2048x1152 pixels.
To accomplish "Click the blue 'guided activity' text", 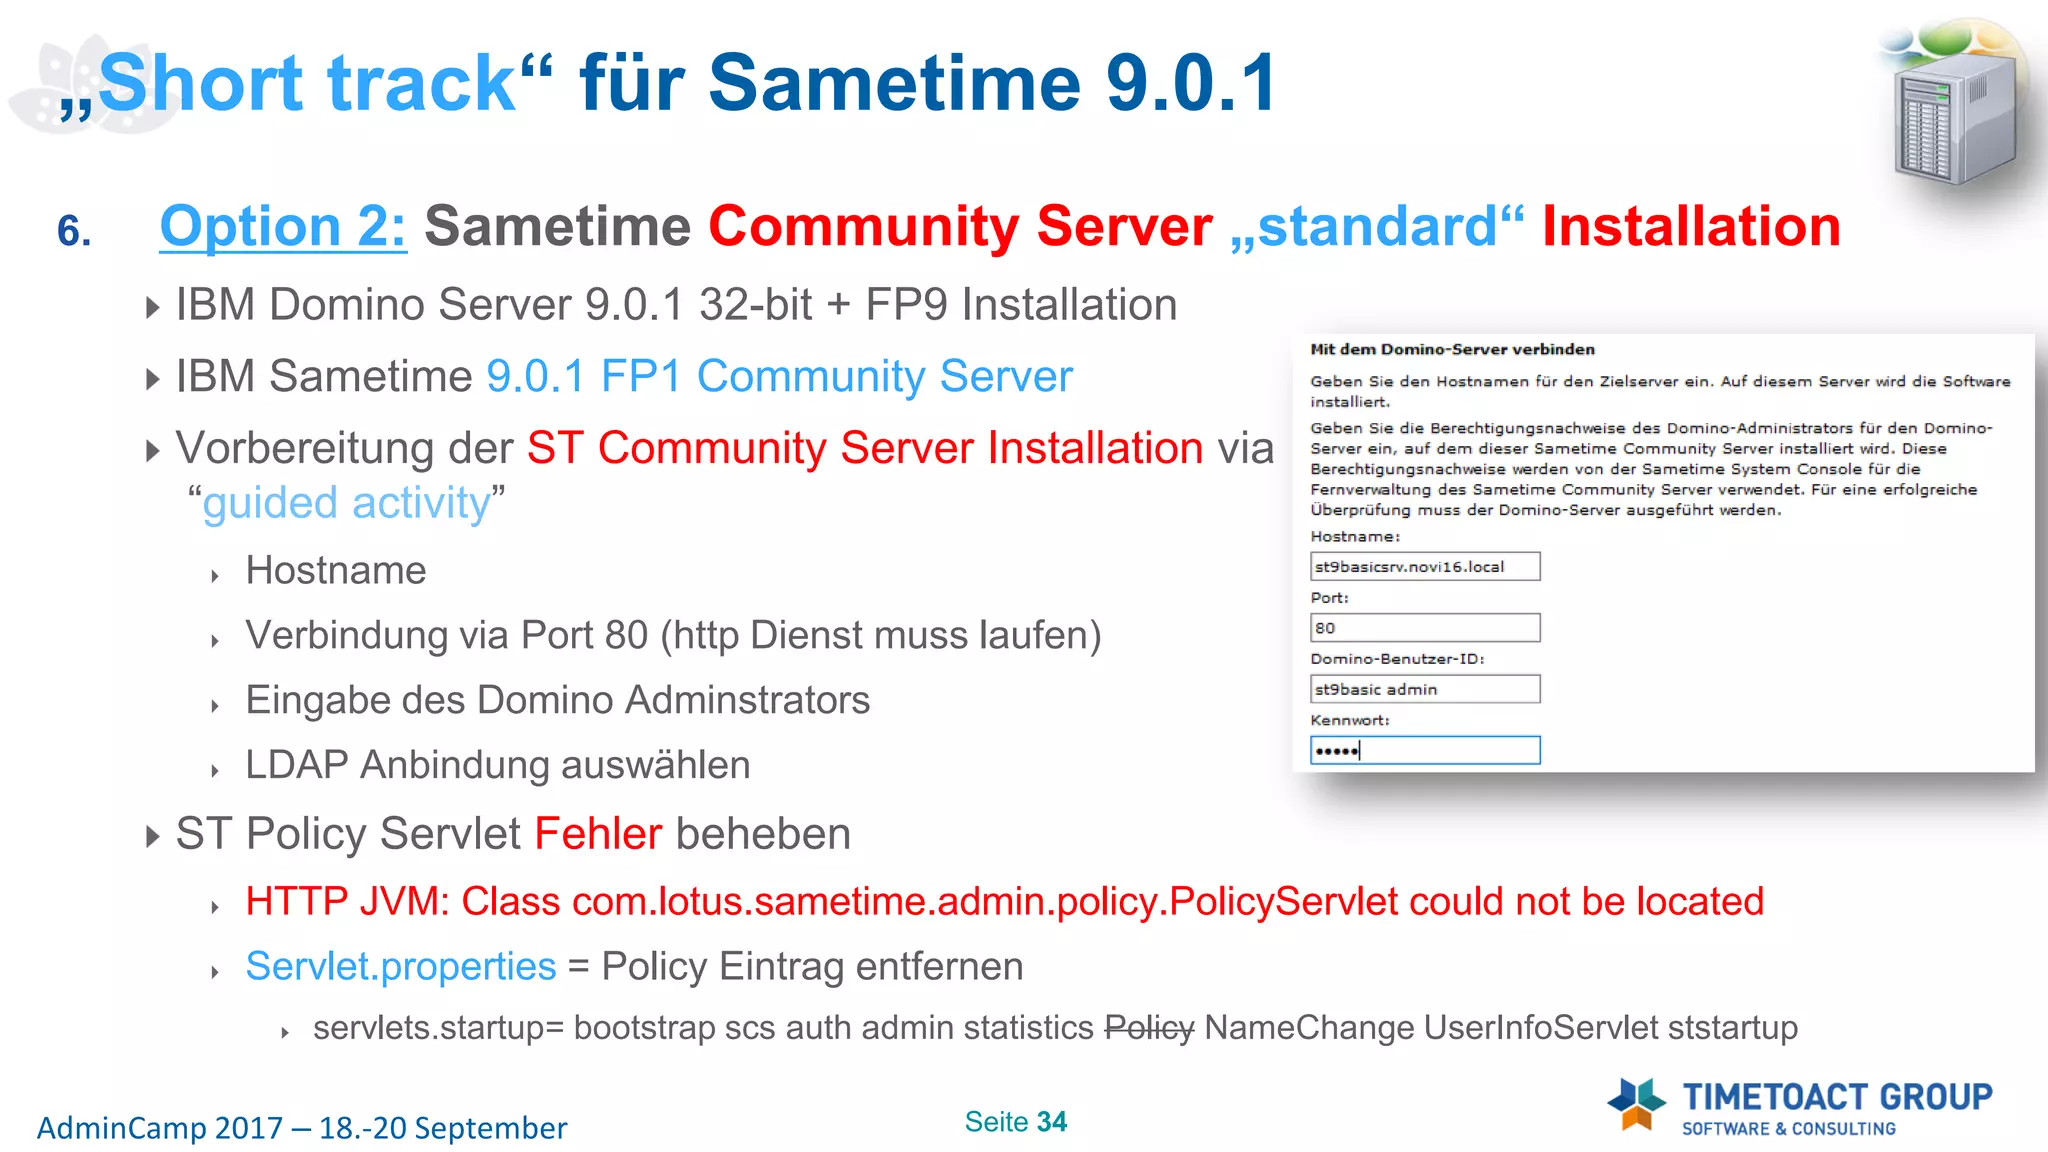I will [x=347, y=503].
